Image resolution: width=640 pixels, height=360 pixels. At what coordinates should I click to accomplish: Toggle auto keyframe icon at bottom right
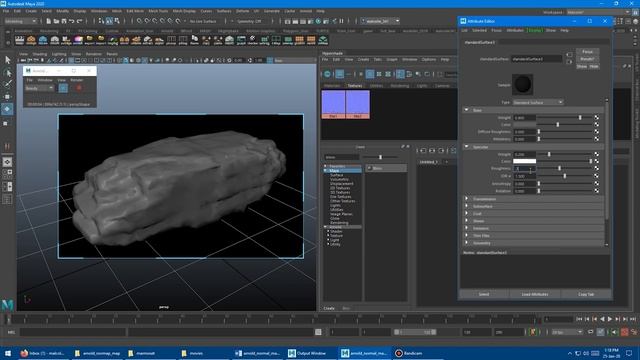tap(624, 332)
